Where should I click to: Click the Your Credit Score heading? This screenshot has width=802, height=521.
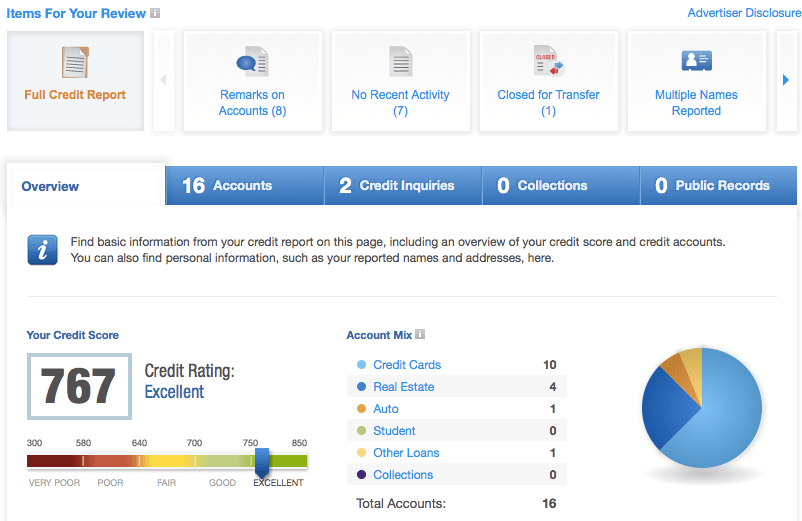point(73,335)
